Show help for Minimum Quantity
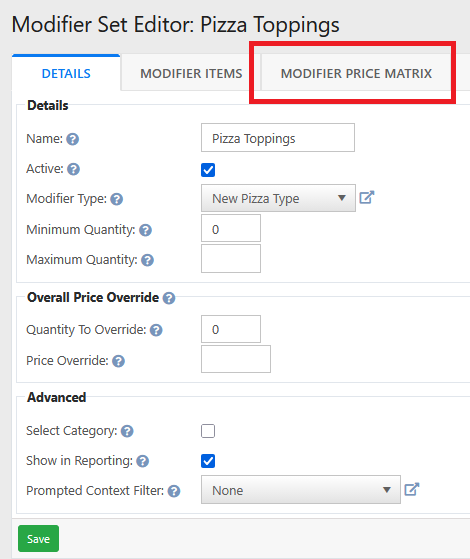Screen dimensions: 470x559 [145, 230]
